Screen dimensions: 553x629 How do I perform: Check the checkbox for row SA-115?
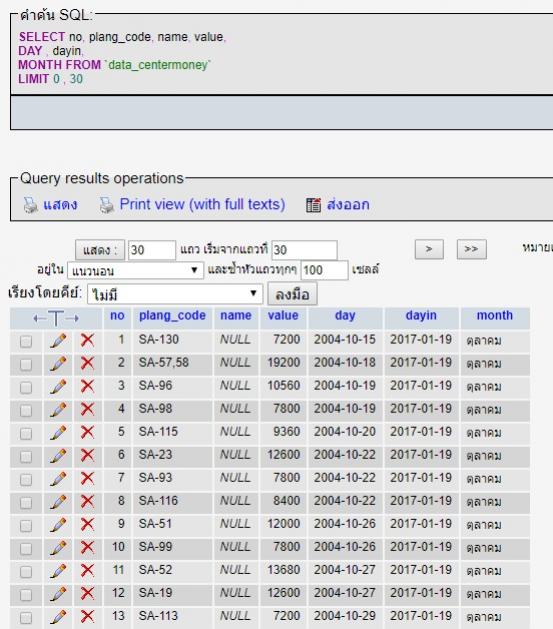point(26,434)
